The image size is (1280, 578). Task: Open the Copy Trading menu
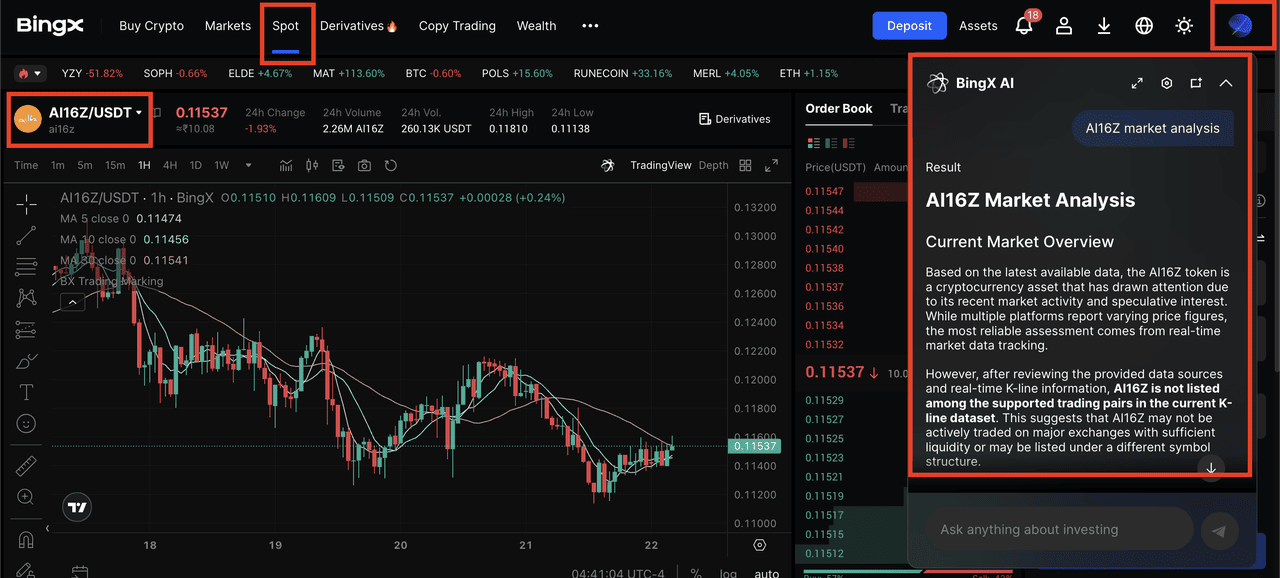click(457, 26)
